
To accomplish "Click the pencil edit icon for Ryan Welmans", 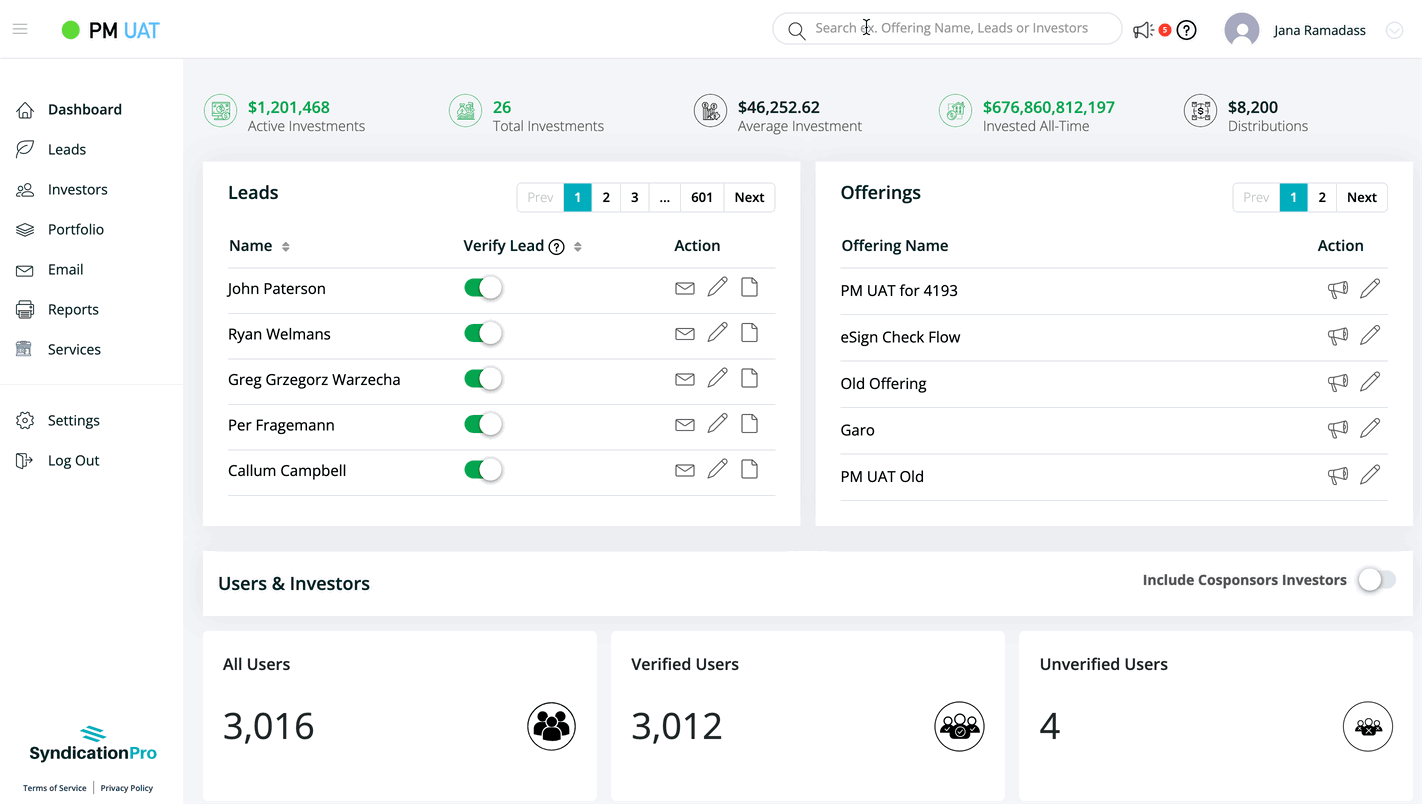I will point(717,333).
